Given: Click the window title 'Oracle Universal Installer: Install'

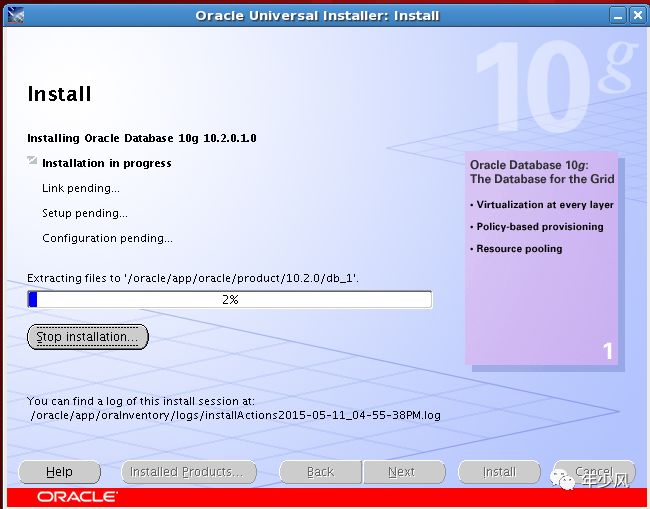Looking at the screenshot, I should pyautogui.click(x=317, y=16).
